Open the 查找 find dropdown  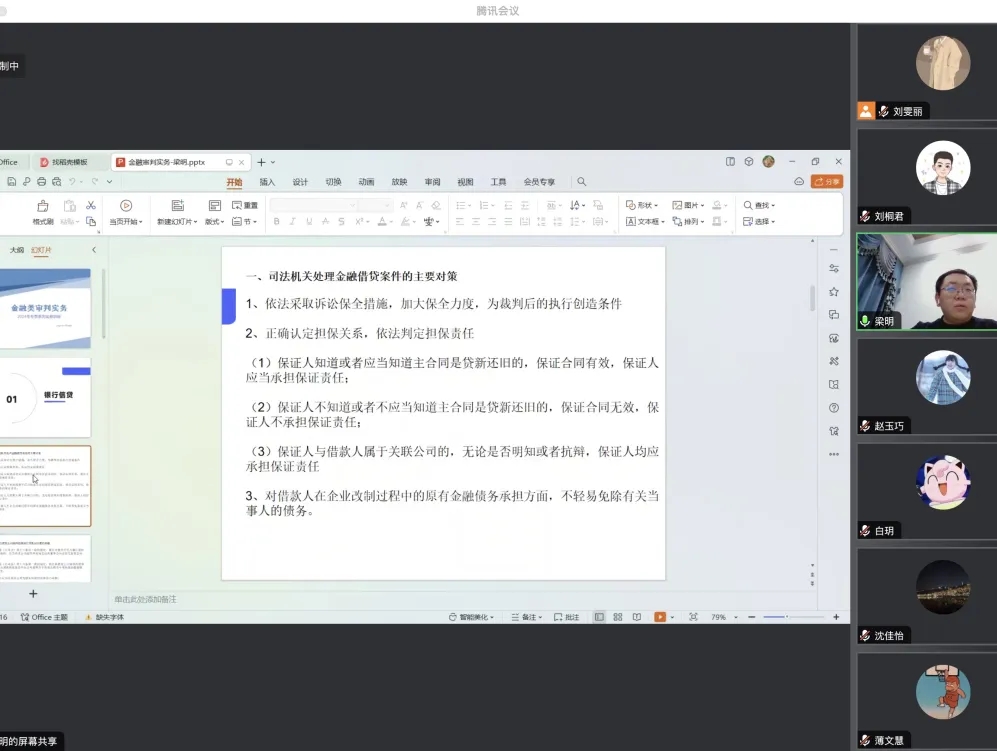coord(759,205)
